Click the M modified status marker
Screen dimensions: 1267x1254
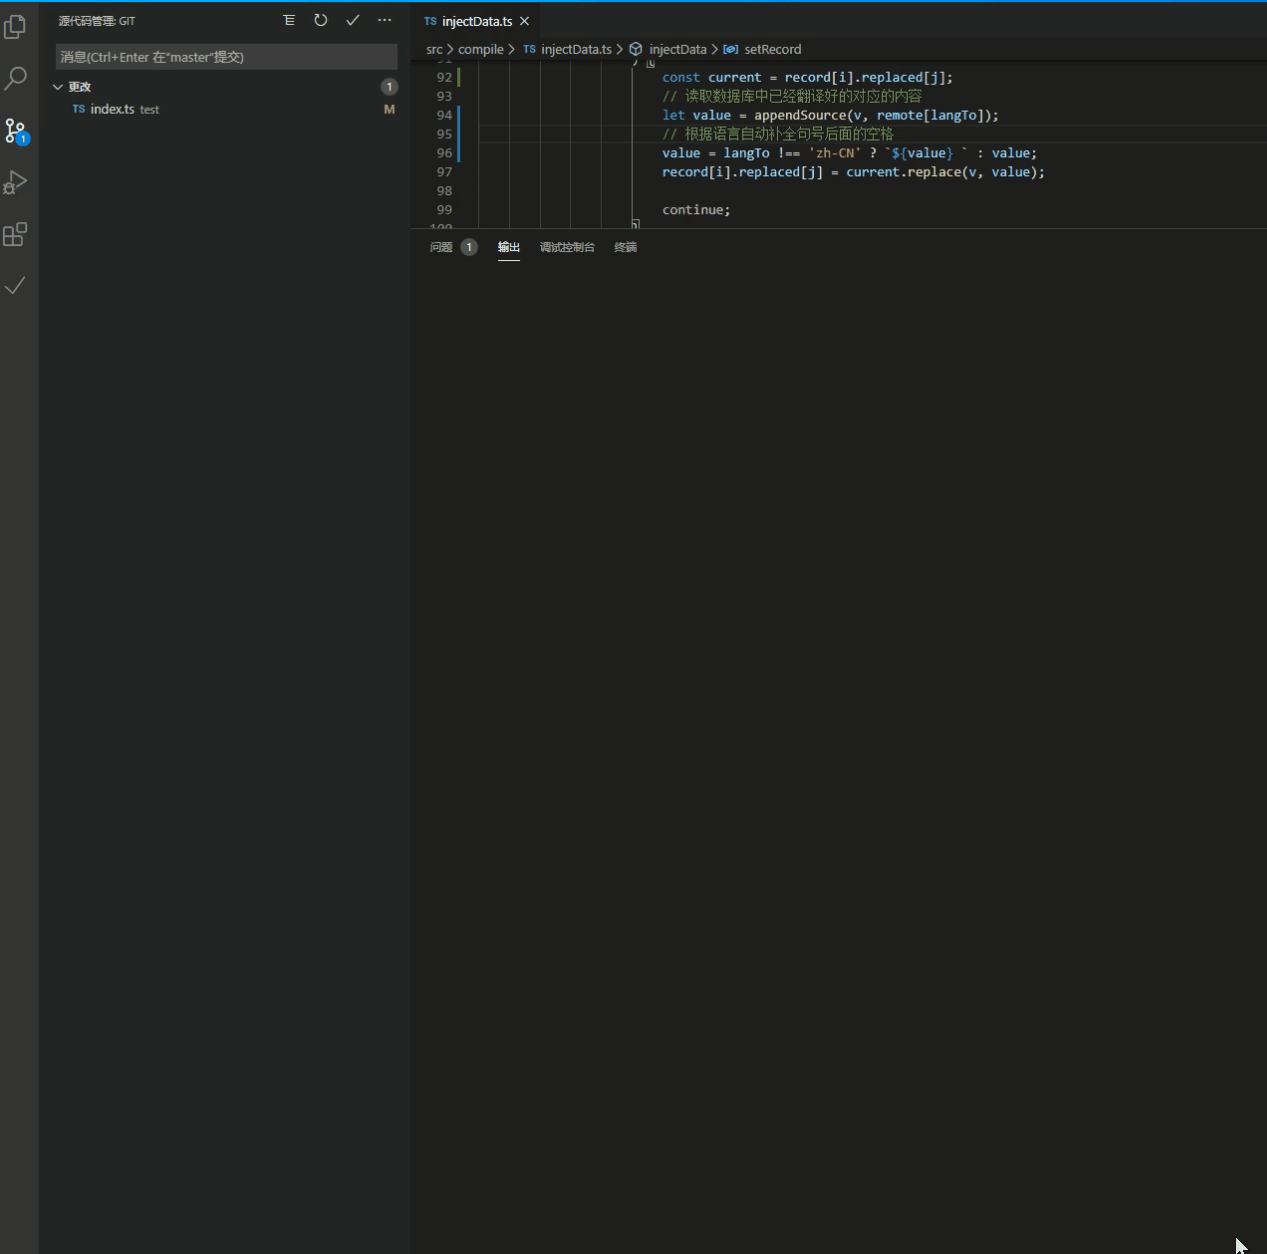click(389, 109)
